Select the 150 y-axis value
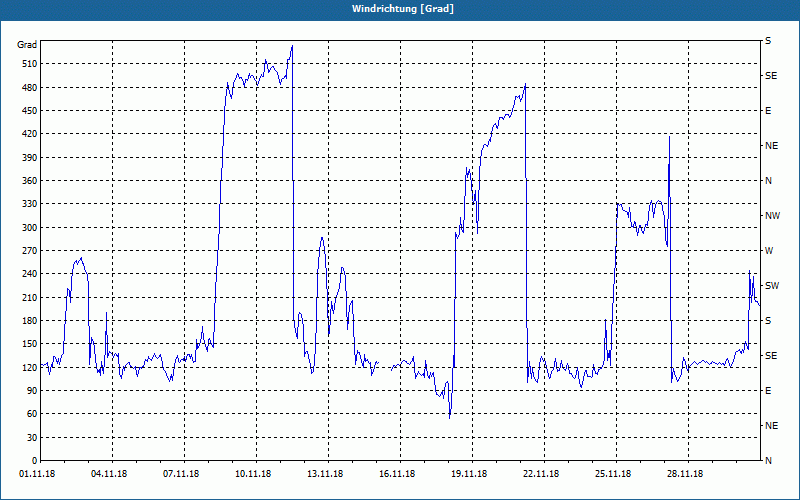The width and height of the screenshot is (800, 500). click(x=30, y=344)
